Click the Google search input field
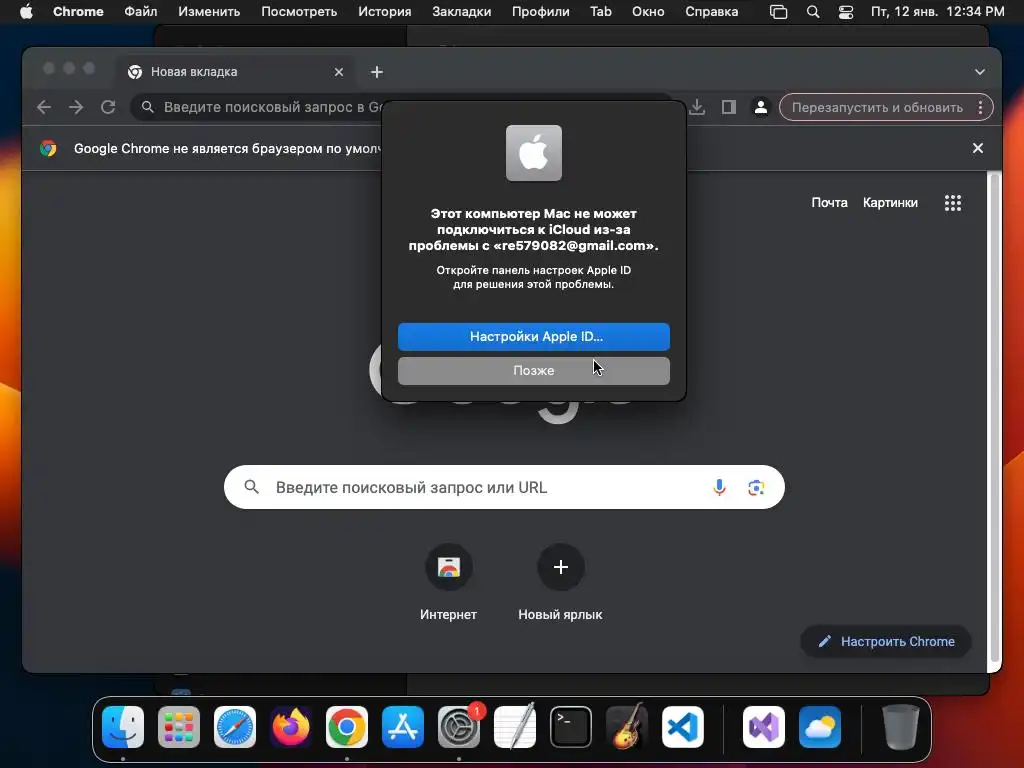This screenshot has height=768, width=1024. tap(504, 487)
